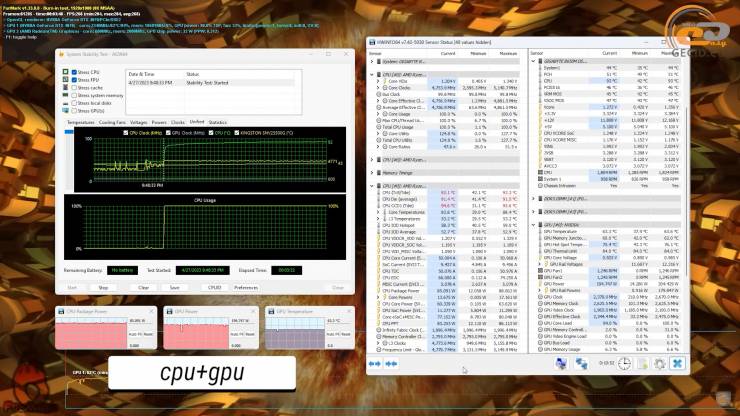Viewport: 740px width, 416px height.
Task: Expand System GIGABYTE sensor group
Action: [x=372, y=61]
